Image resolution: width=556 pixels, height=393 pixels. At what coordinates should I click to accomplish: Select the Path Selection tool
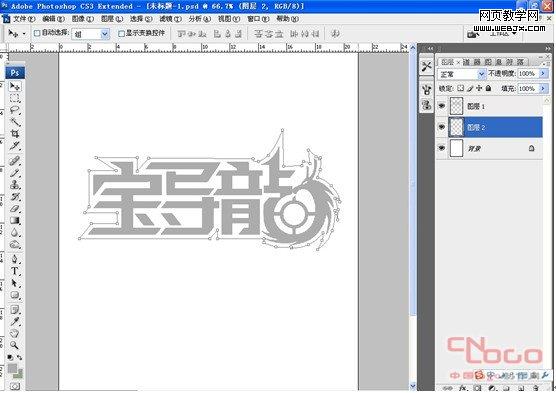point(15,283)
